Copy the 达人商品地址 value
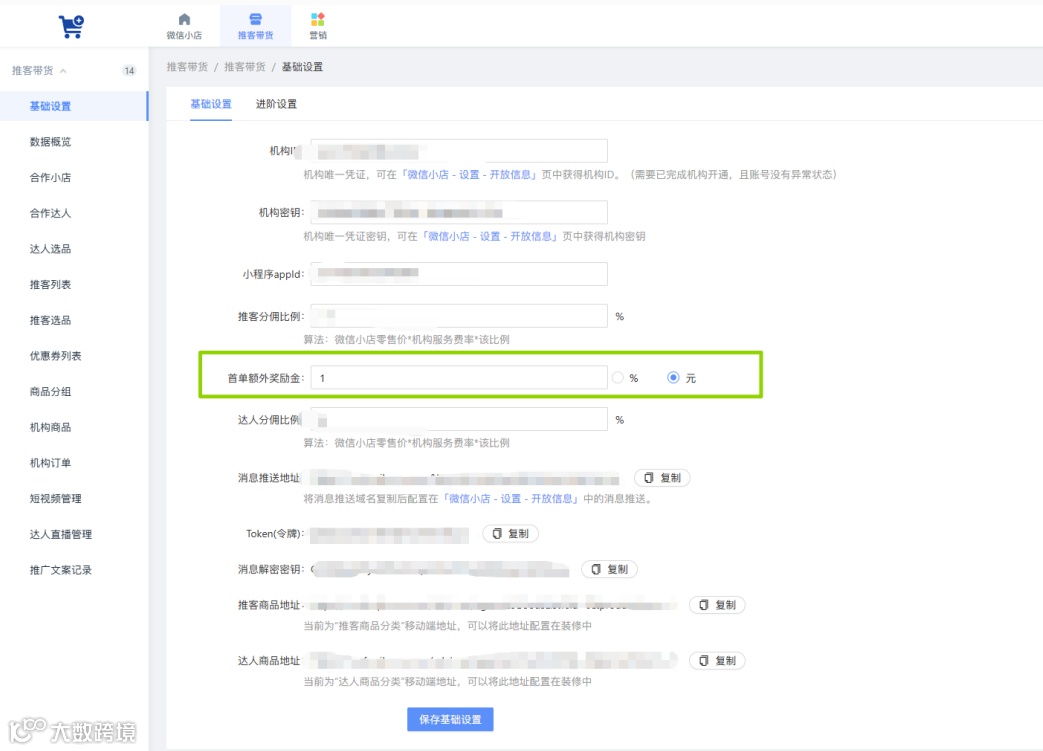Image resolution: width=1043 pixels, height=751 pixels. click(717, 661)
